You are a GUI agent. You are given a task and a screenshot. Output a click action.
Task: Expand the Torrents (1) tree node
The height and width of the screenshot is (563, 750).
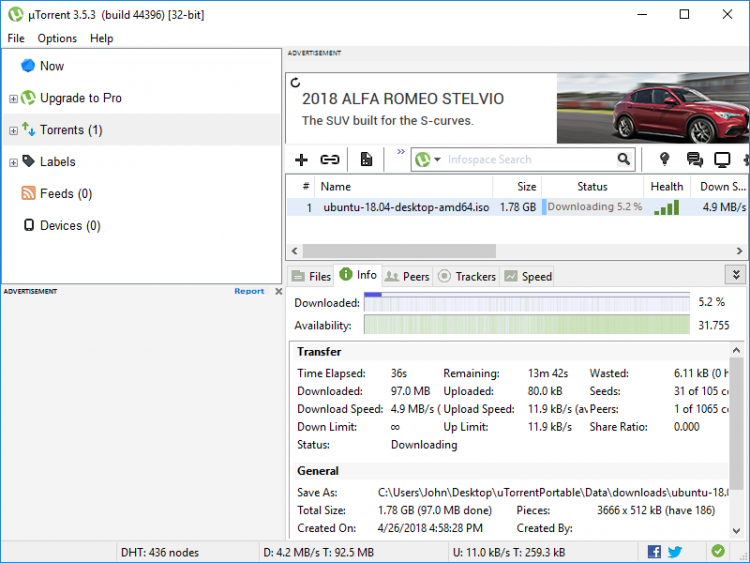click(x=13, y=130)
